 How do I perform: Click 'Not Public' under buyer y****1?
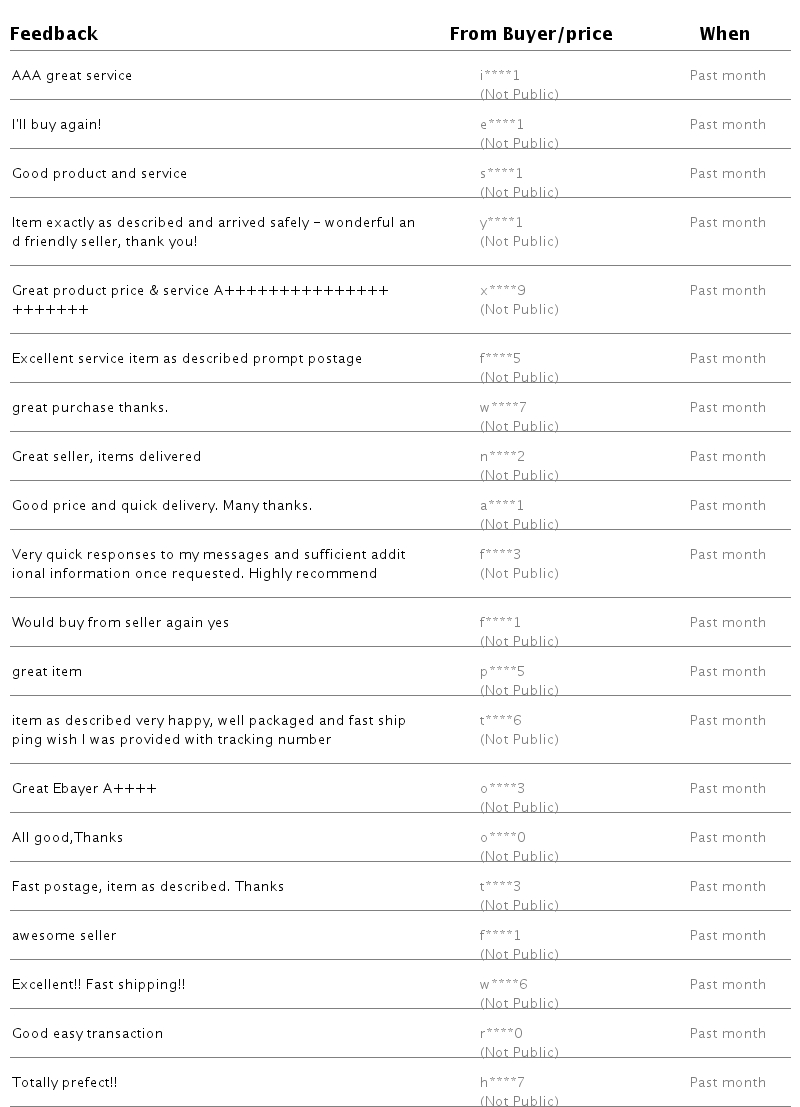(x=519, y=242)
